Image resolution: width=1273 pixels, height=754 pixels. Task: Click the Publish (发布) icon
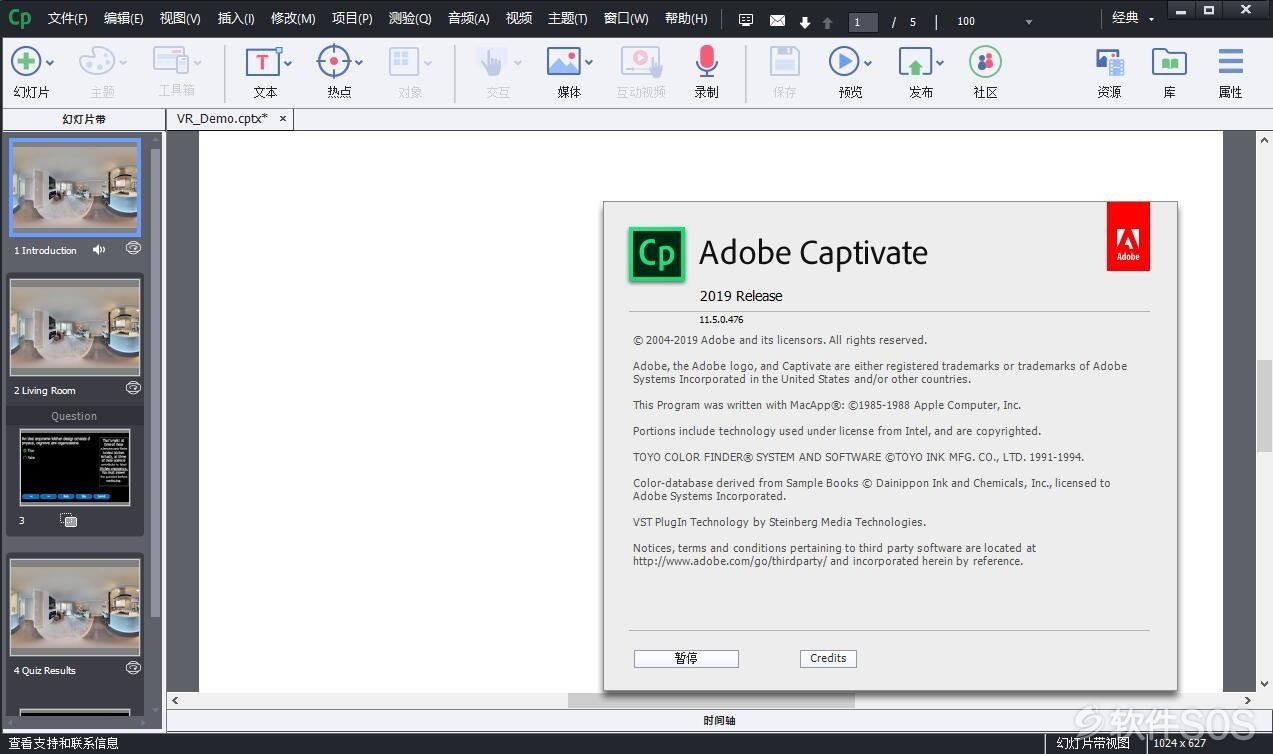click(x=914, y=62)
